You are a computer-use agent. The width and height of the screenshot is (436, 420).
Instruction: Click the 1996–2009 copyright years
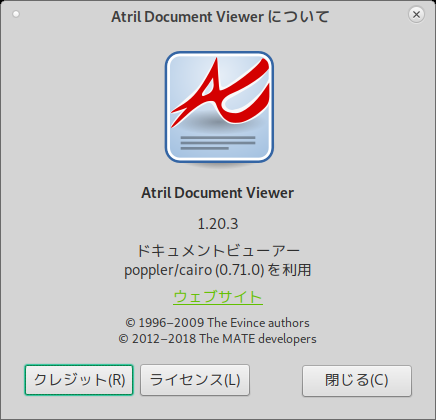click(x=171, y=323)
